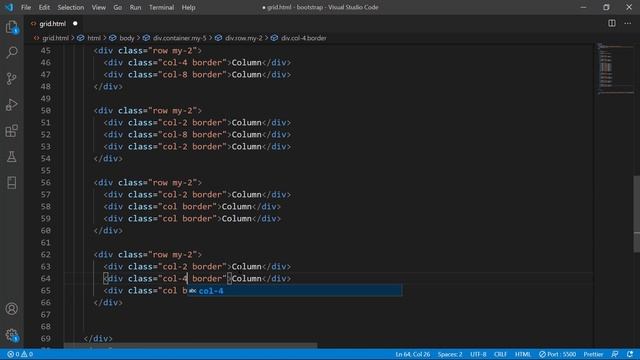Click line number 50 in gutter
640x360 pixels.
point(46,111)
